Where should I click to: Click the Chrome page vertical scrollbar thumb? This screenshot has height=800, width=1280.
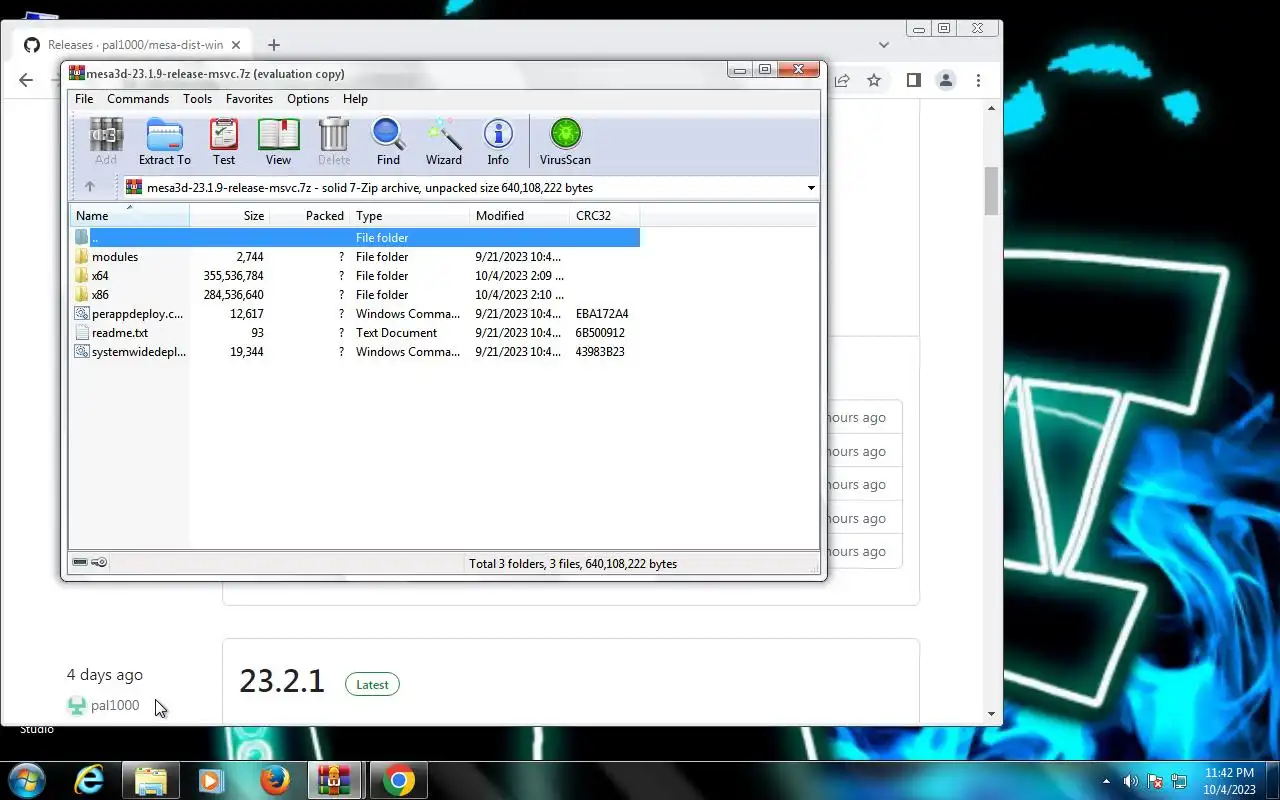click(x=992, y=190)
